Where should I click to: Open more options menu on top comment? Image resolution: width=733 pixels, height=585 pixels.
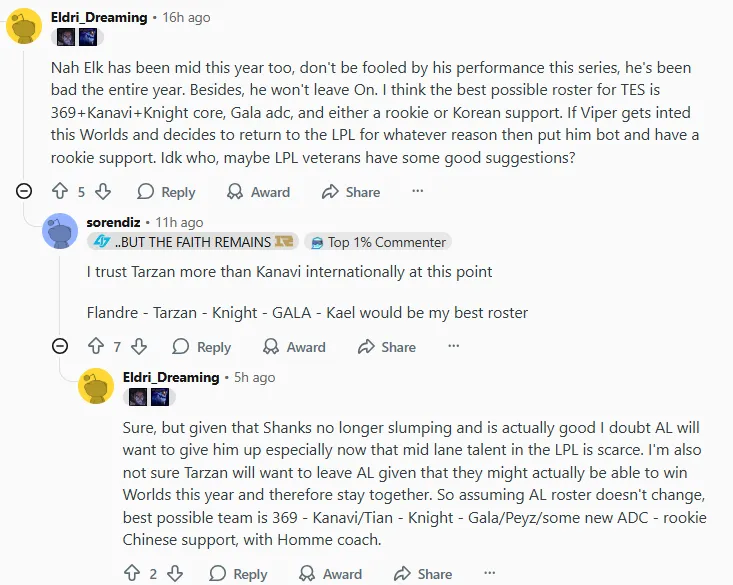(417, 192)
